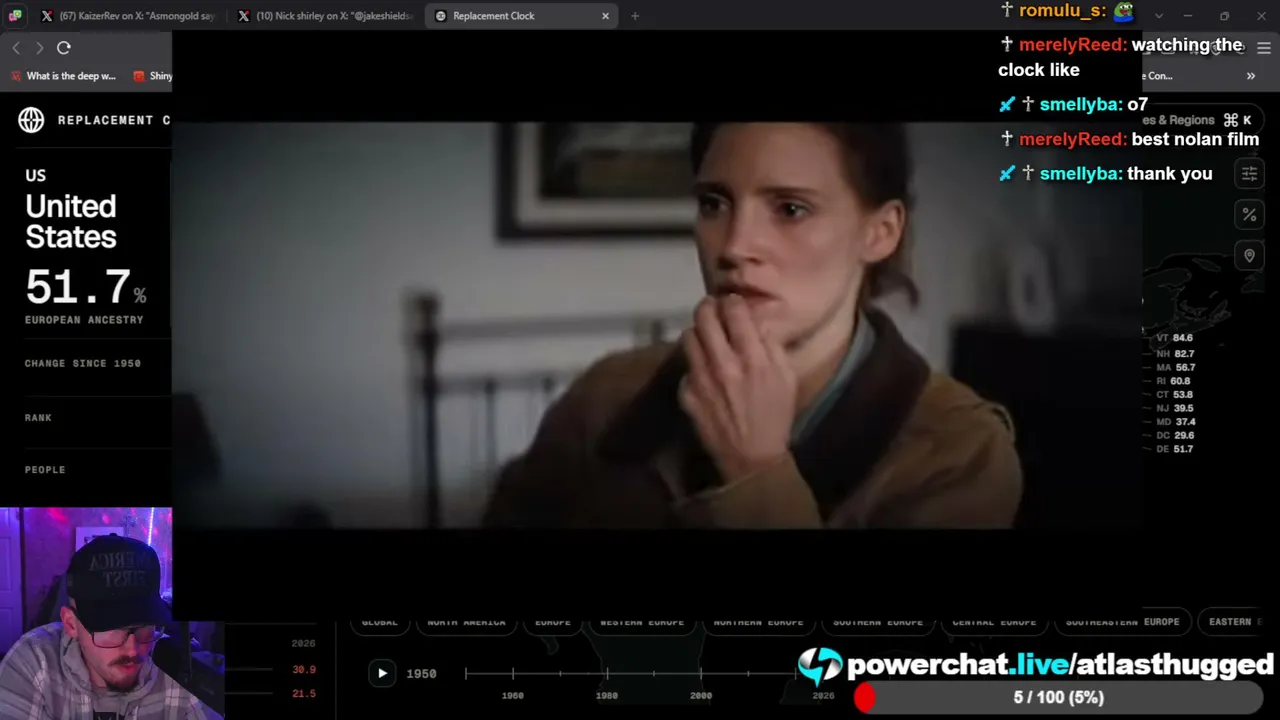The width and height of the screenshot is (1280, 720).
Task: Click the map location pin icon
Action: click(x=1249, y=256)
